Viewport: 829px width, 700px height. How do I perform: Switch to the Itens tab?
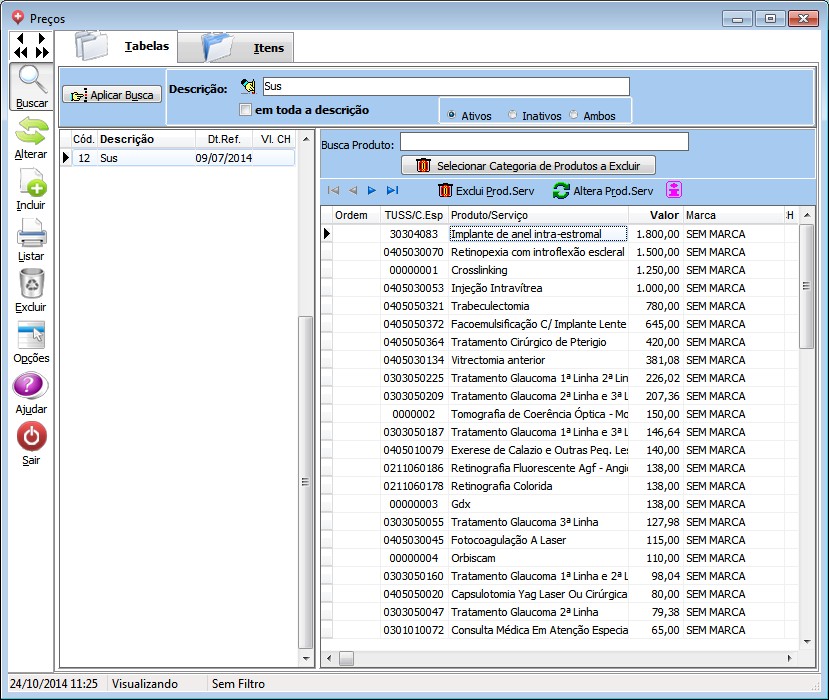coord(245,47)
